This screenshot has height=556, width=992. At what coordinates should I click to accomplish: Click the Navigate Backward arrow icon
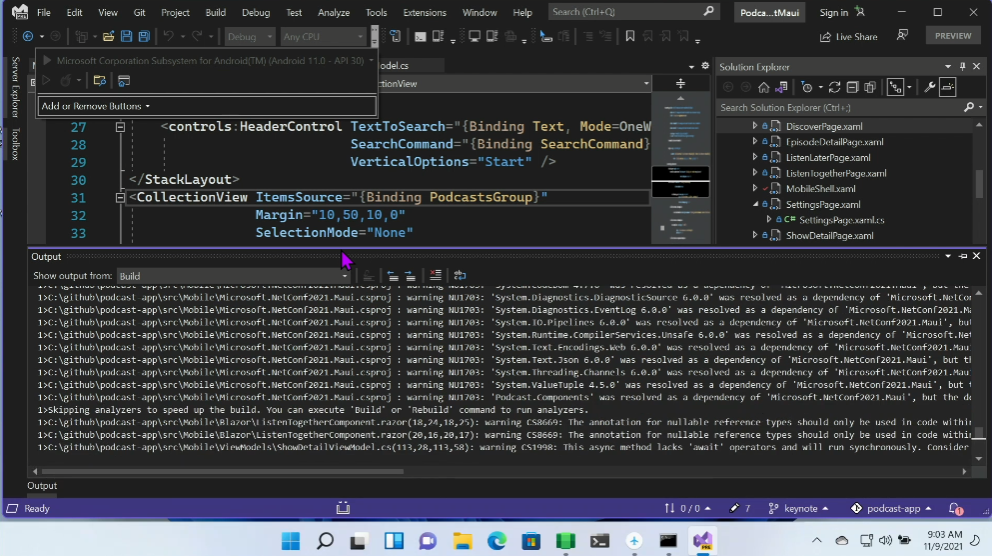click(x=28, y=36)
